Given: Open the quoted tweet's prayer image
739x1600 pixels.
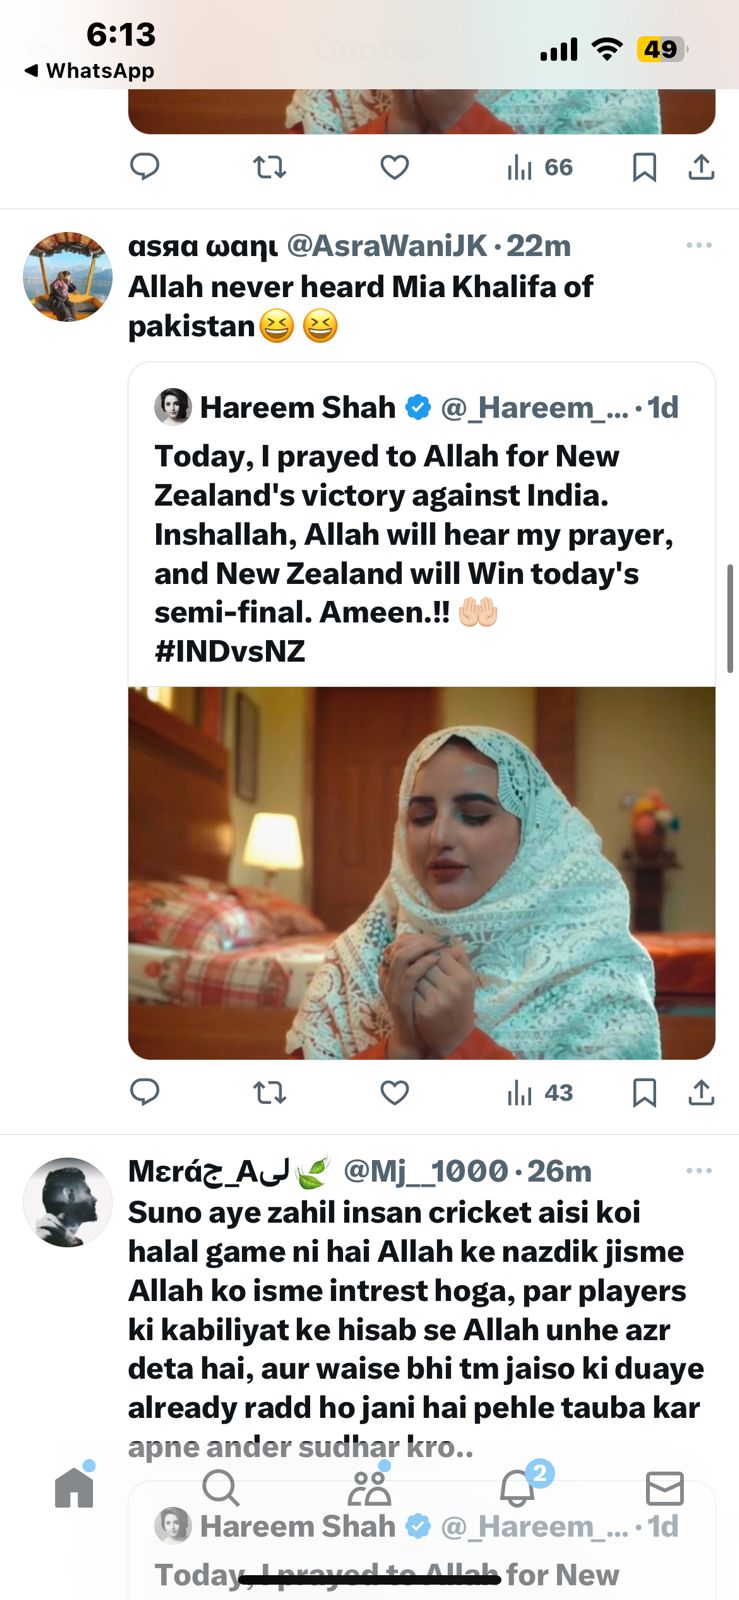Looking at the screenshot, I should click(x=421, y=872).
